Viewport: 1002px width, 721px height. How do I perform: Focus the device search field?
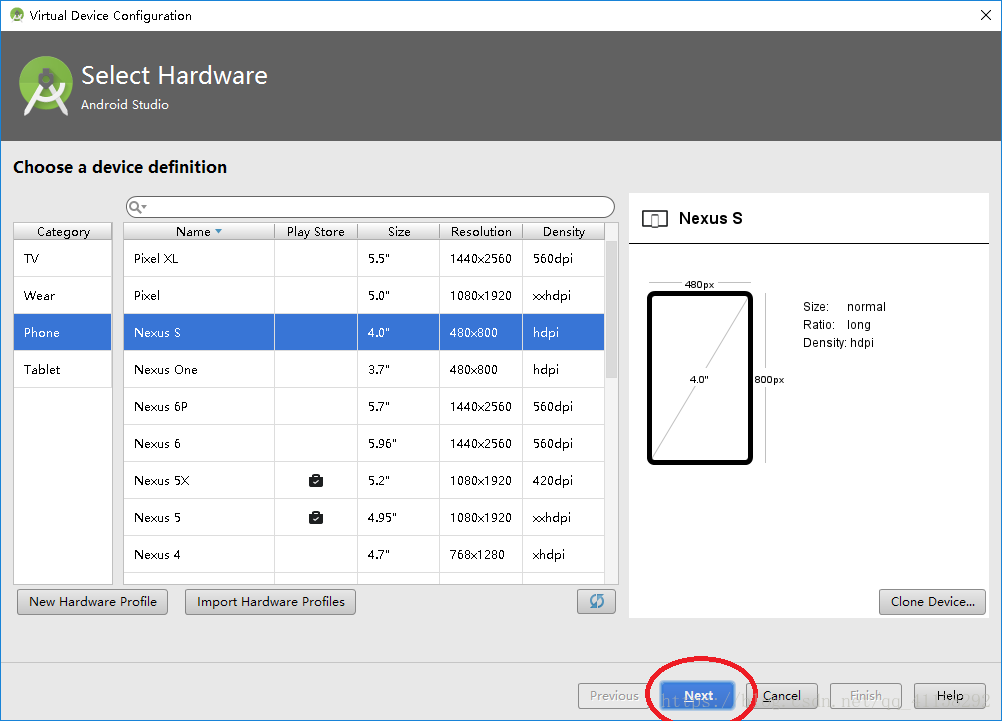click(x=371, y=207)
